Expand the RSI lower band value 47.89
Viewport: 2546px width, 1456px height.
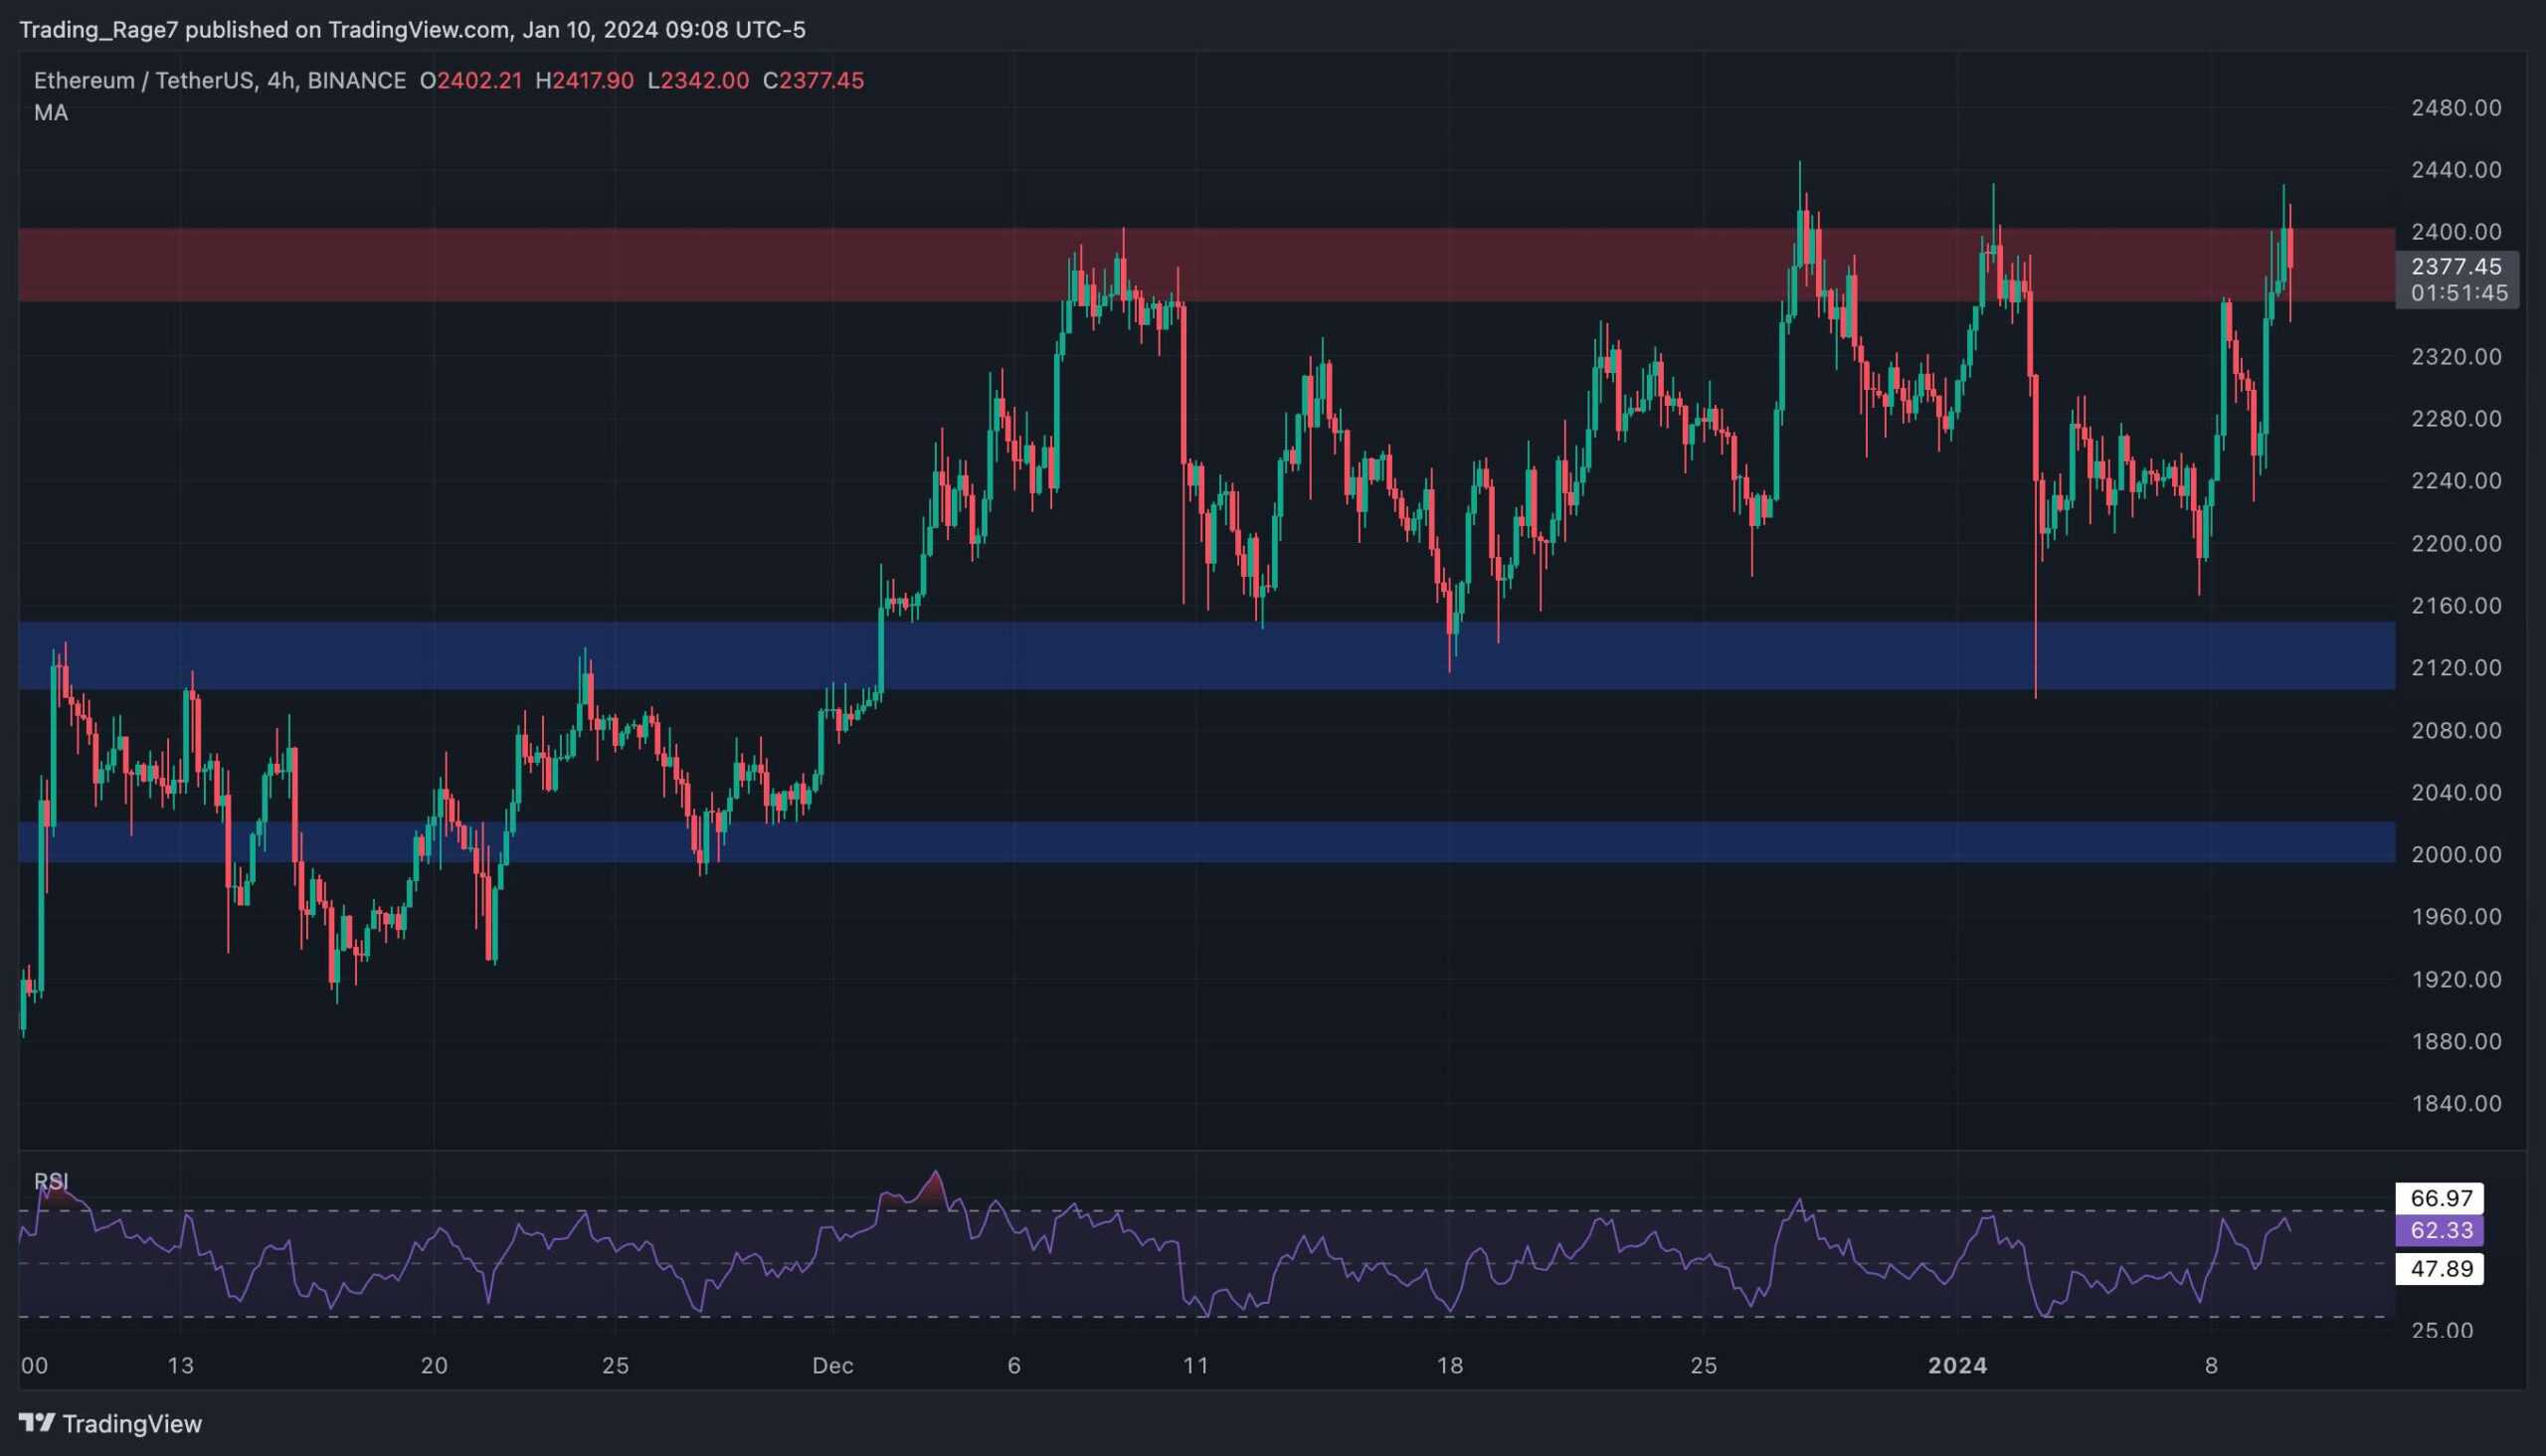(x=2440, y=1268)
